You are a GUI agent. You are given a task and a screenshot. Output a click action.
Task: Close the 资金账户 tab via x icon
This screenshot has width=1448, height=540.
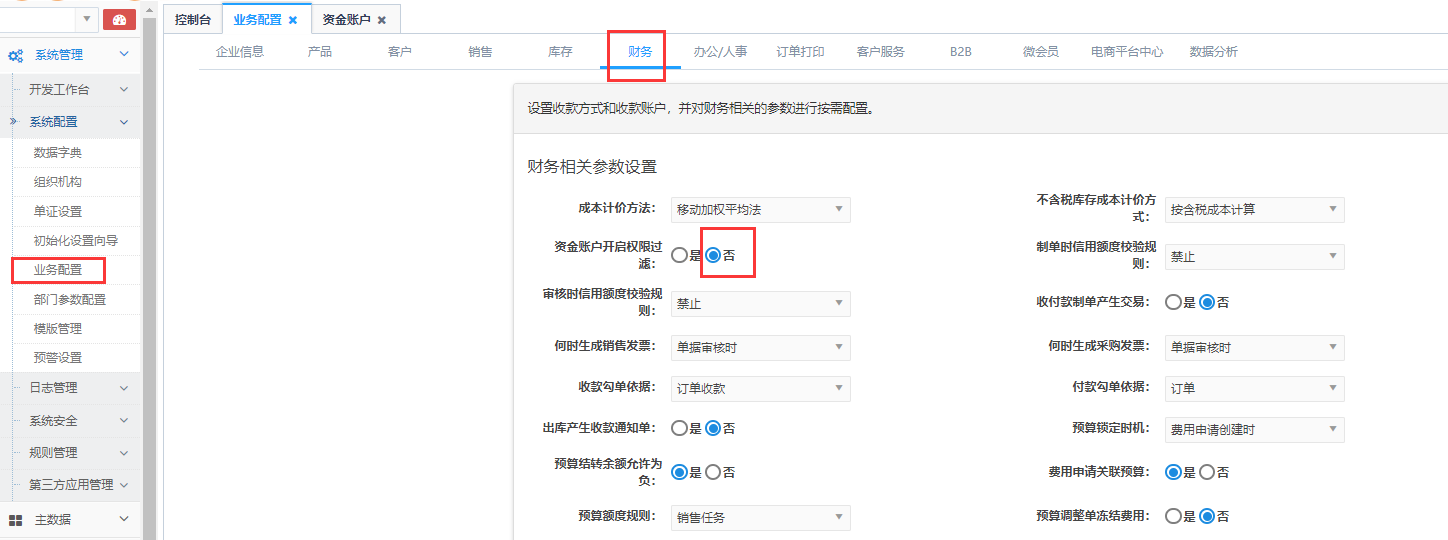pos(382,20)
